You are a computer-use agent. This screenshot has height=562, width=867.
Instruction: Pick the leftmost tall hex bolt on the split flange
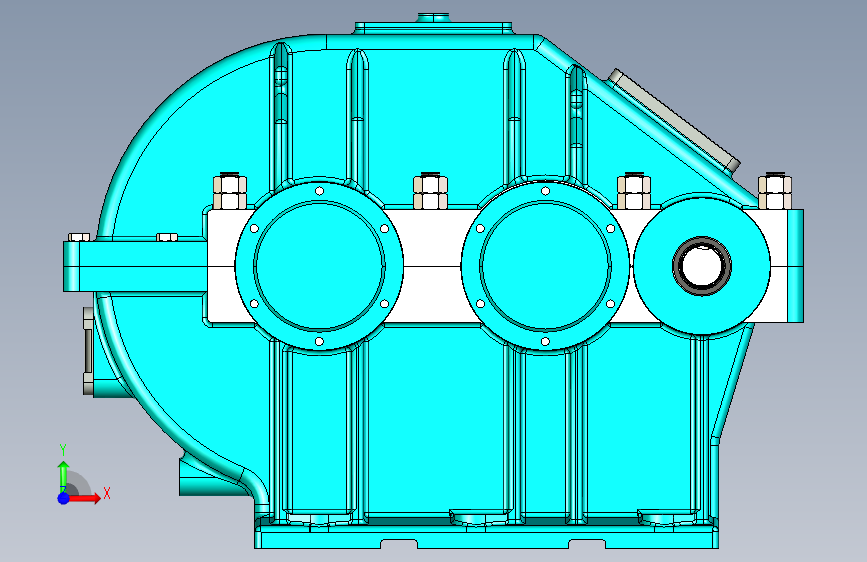(230, 191)
